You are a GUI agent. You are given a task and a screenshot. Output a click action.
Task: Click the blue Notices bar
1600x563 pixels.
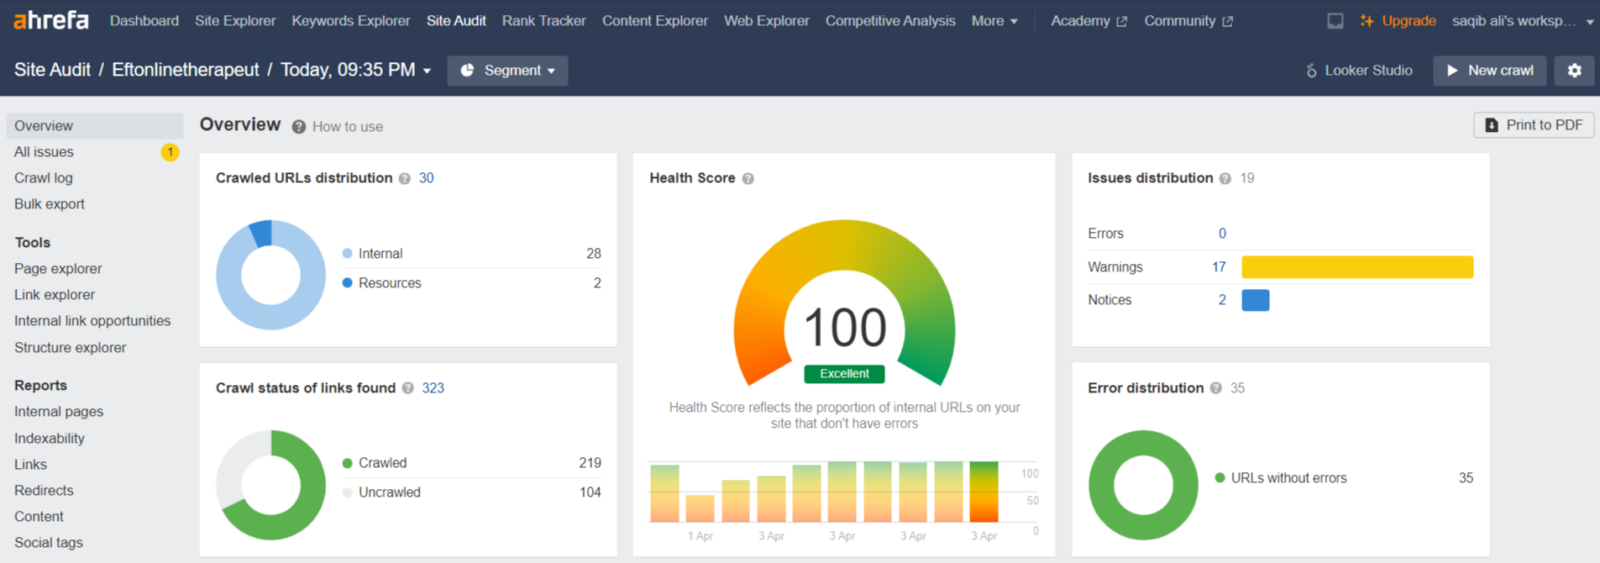click(1255, 300)
